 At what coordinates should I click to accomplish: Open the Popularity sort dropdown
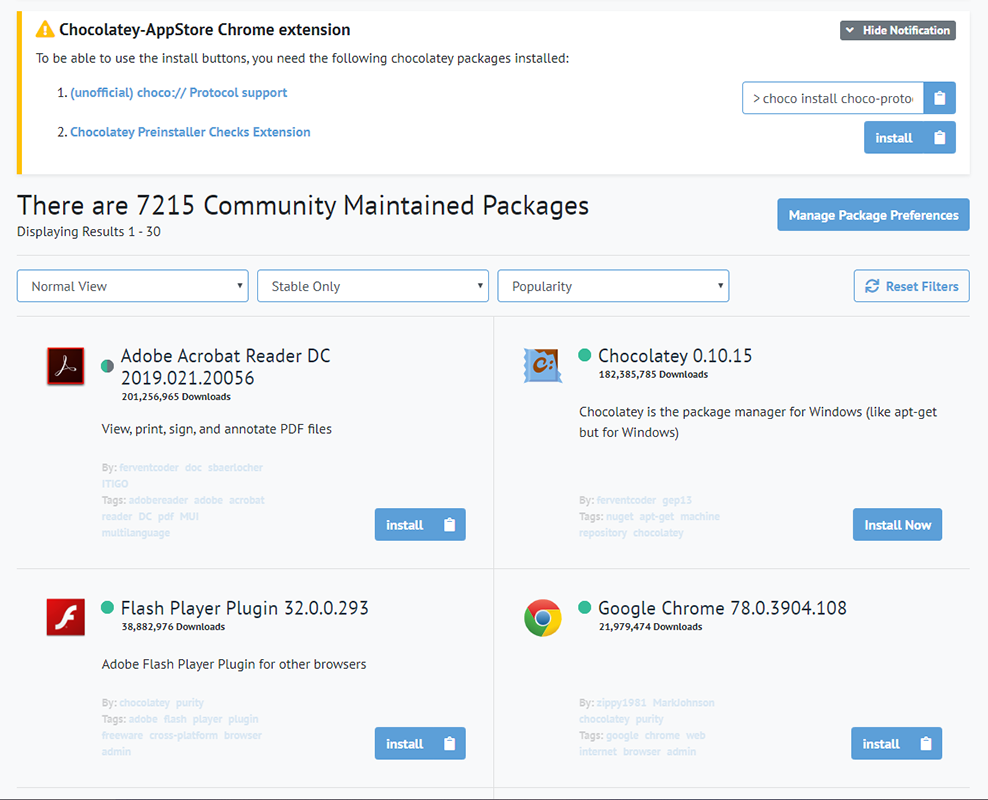click(614, 285)
